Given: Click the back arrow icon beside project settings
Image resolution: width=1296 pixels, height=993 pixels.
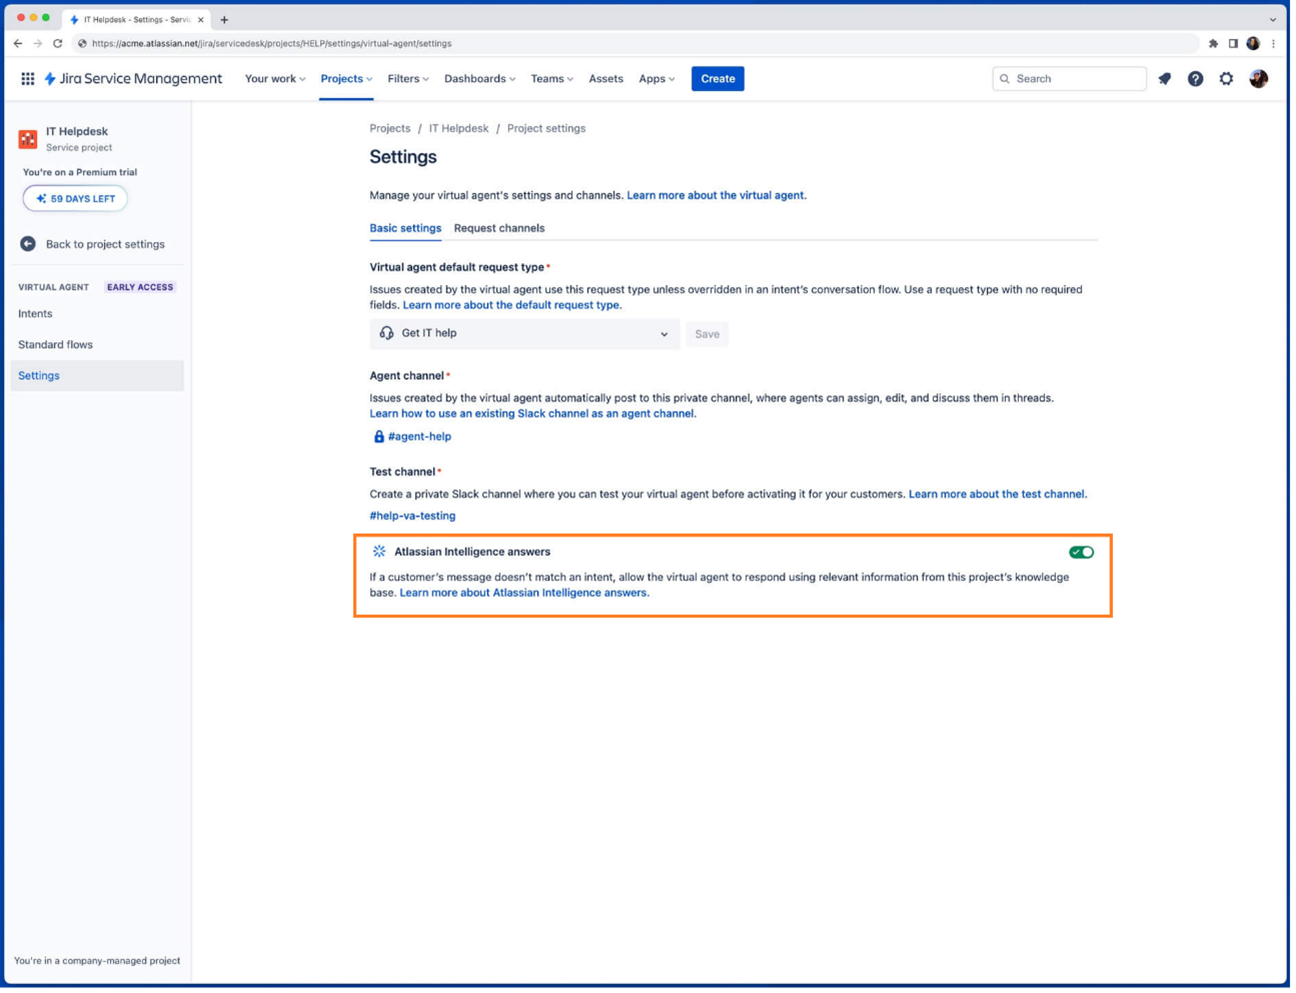Looking at the screenshot, I should [28, 245].
